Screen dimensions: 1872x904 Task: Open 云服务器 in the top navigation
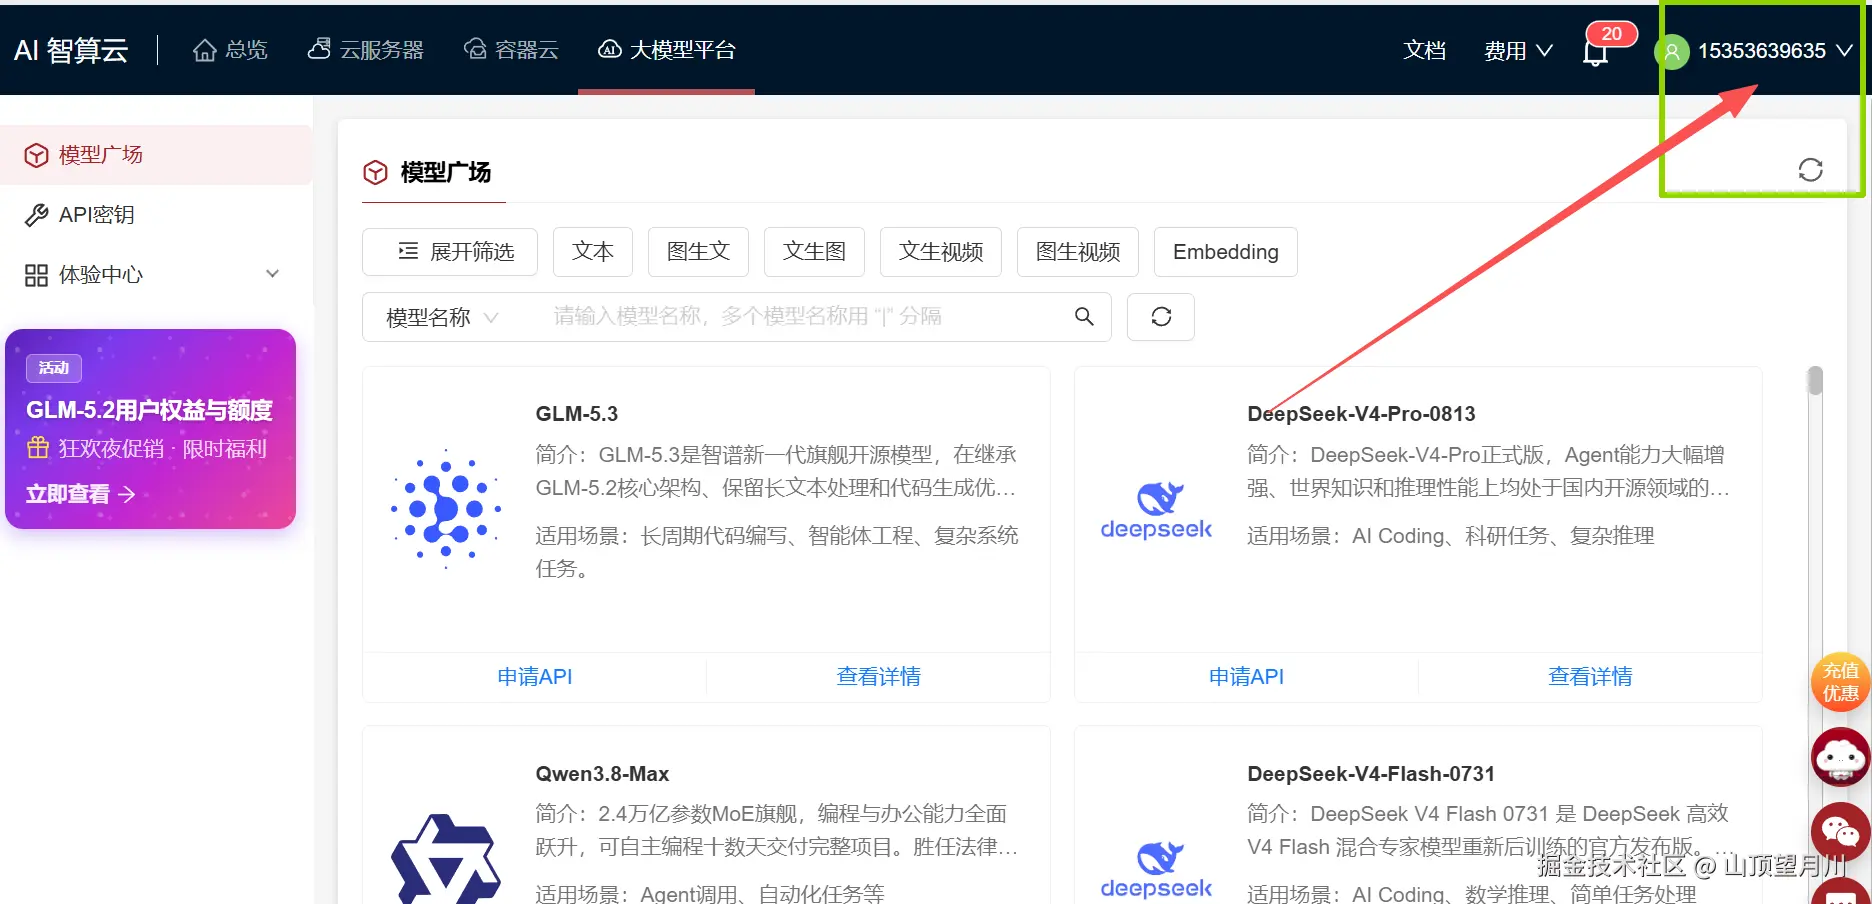tap(366, 50)
